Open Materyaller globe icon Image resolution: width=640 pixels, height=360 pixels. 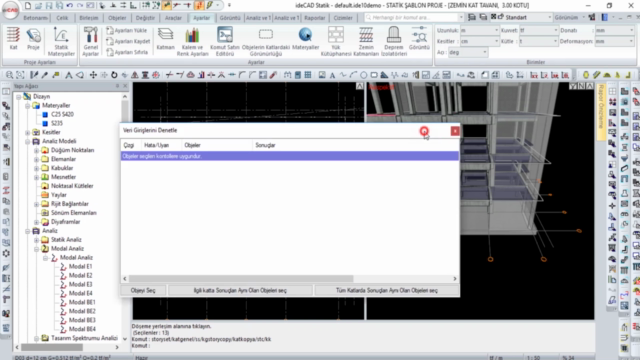coord(305,39)
